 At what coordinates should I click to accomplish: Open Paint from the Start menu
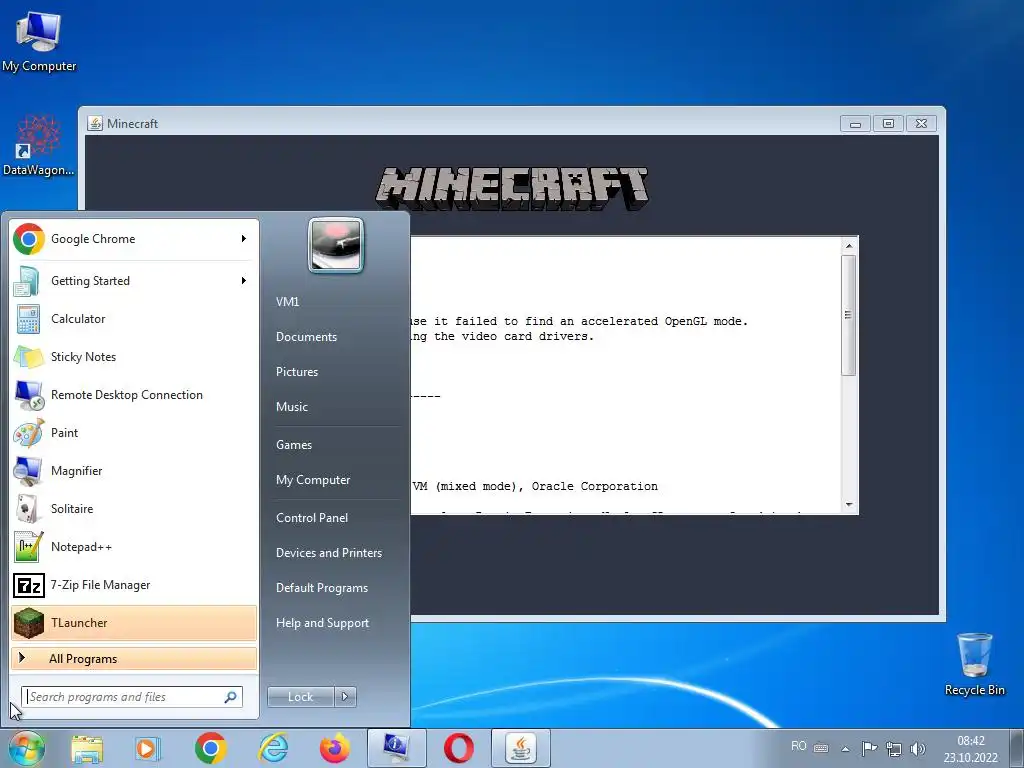(x=134, y=433)
